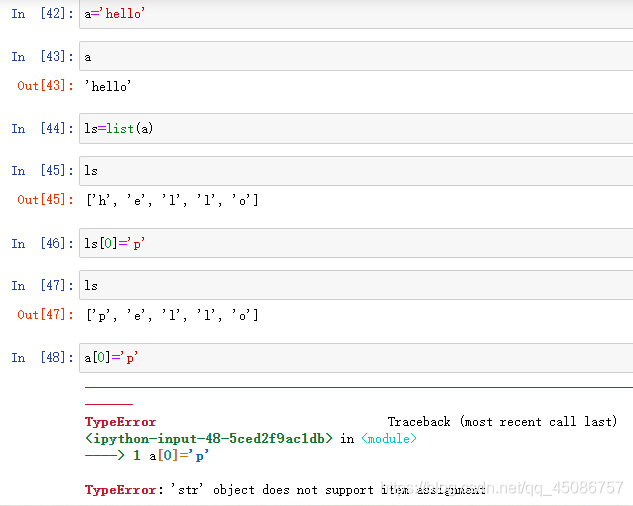Click ipython-input-48-5ced2f9ac1db text
633x506 pixels.
point(209,439)
